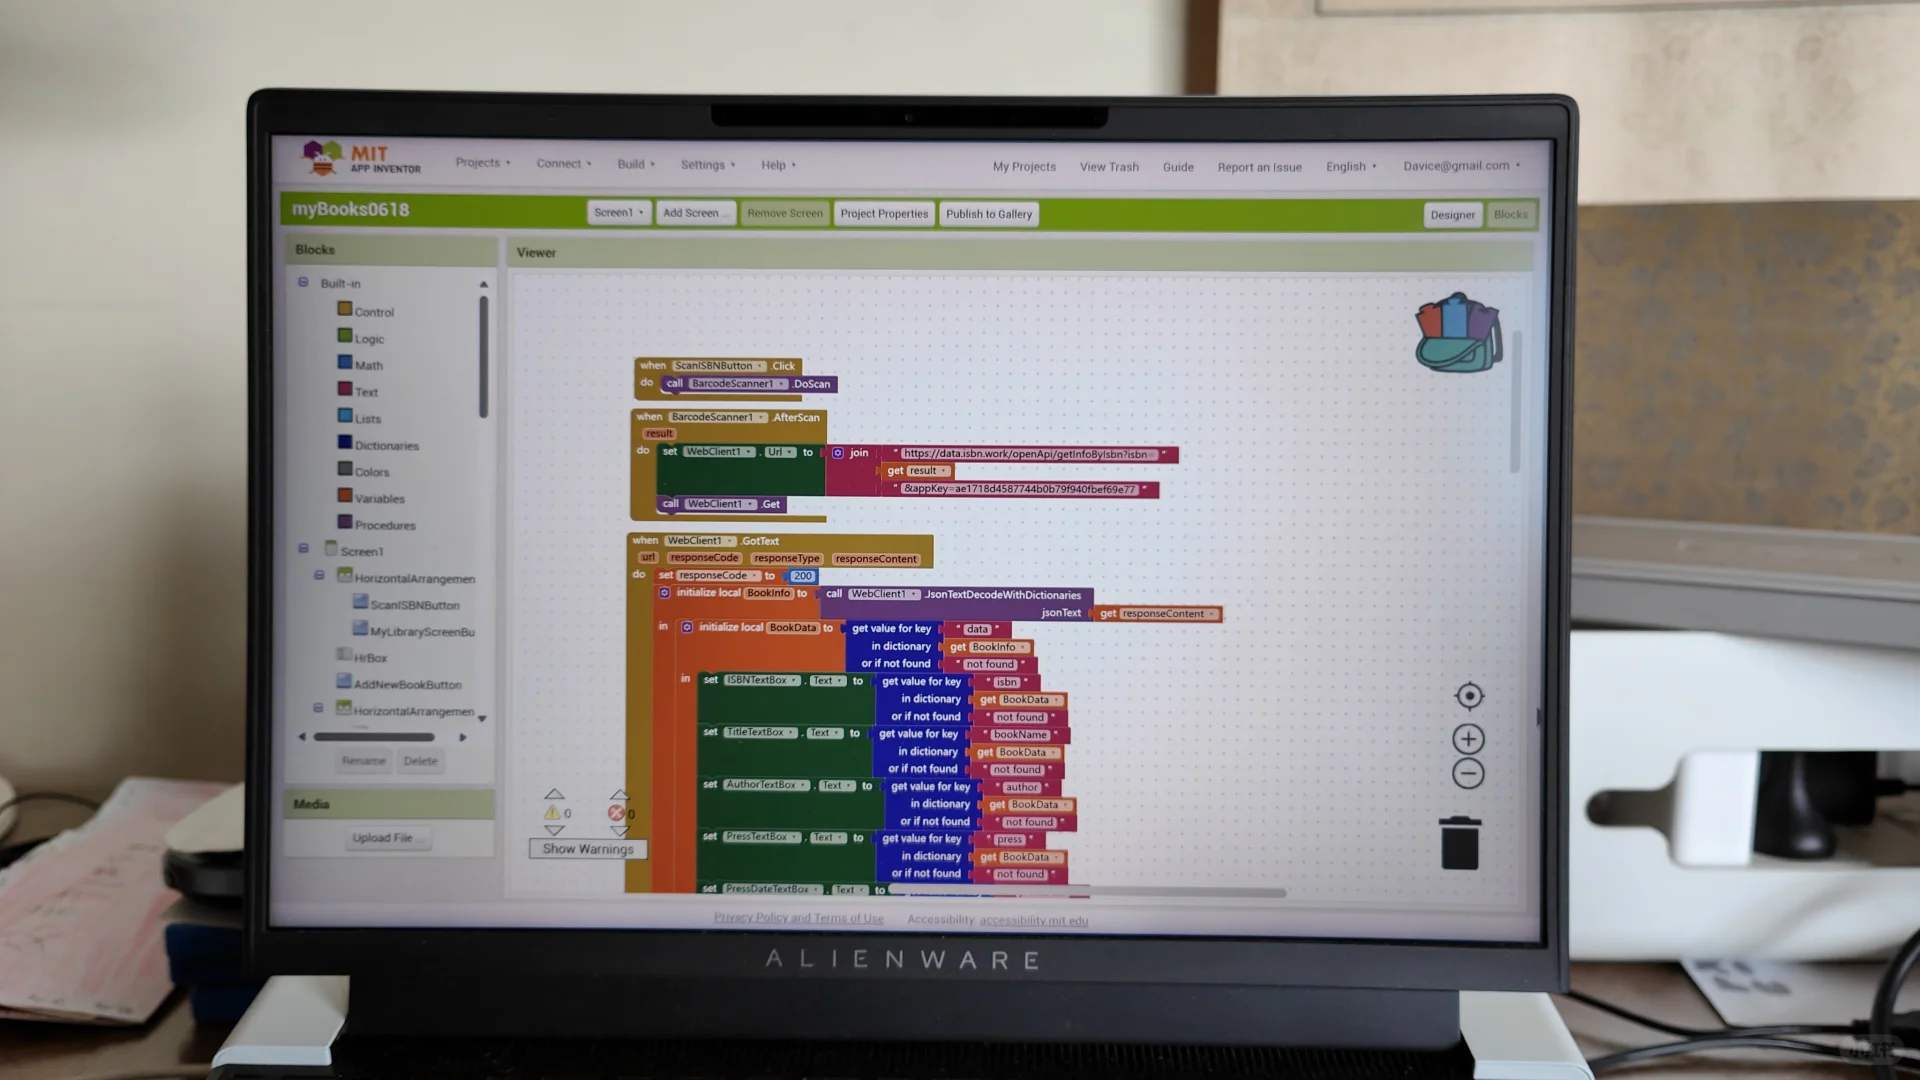Open the Projects dropdown menu
Image resolution: width=1920 pixels, height=1080 pixels.
coord(481,164)
